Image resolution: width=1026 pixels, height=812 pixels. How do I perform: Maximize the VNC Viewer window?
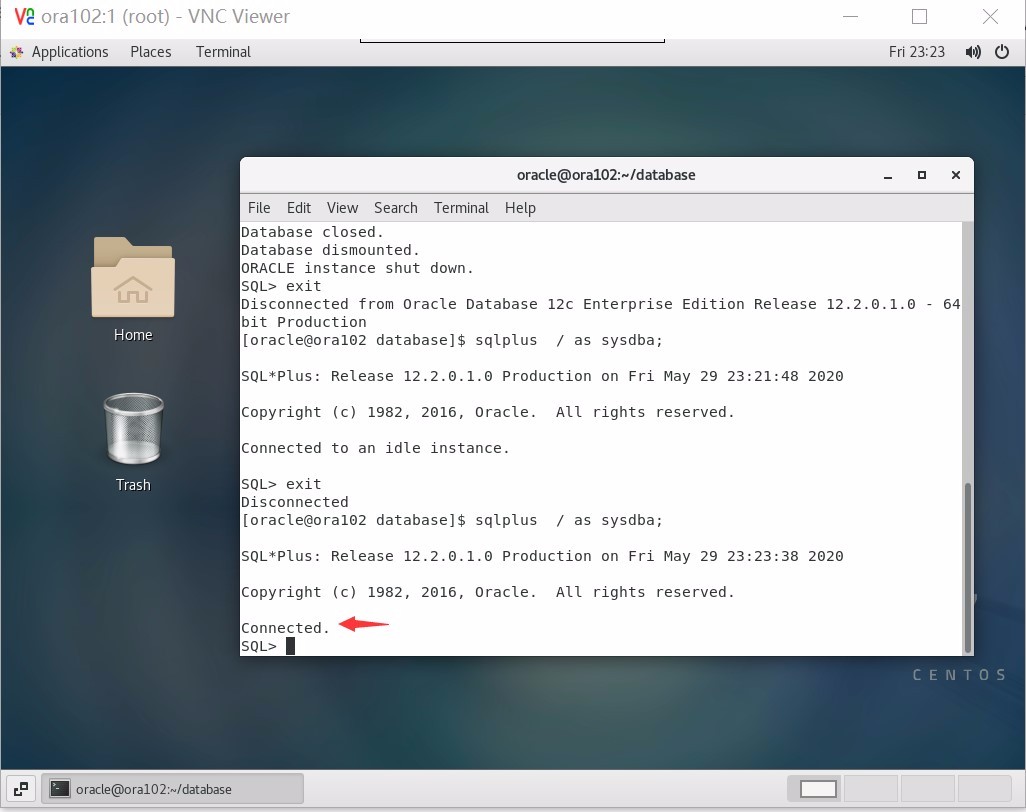[x=919, y=16]
